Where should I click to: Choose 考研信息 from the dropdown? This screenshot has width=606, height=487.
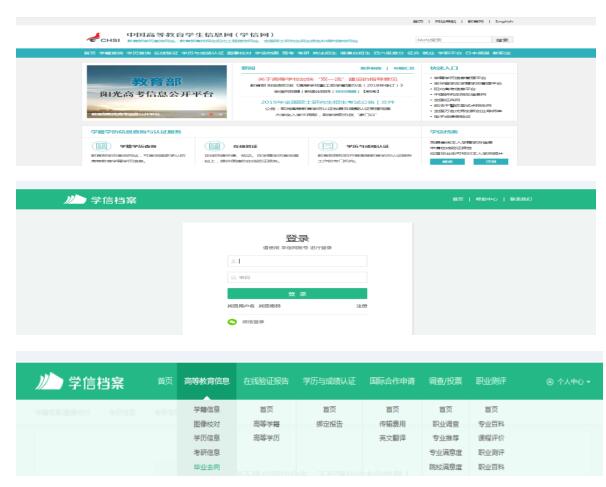207,452
